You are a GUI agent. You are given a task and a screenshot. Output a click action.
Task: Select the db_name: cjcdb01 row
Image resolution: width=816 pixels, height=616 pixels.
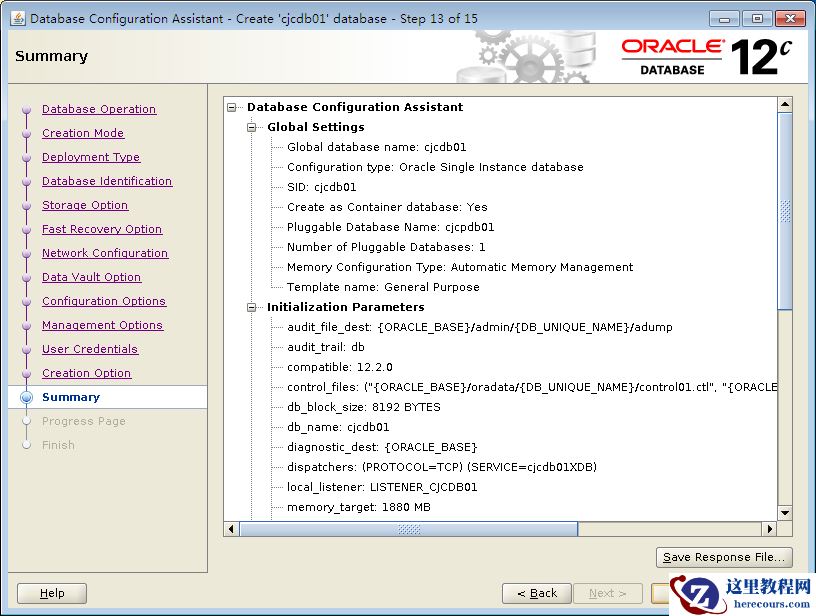(x=338, y=427)
